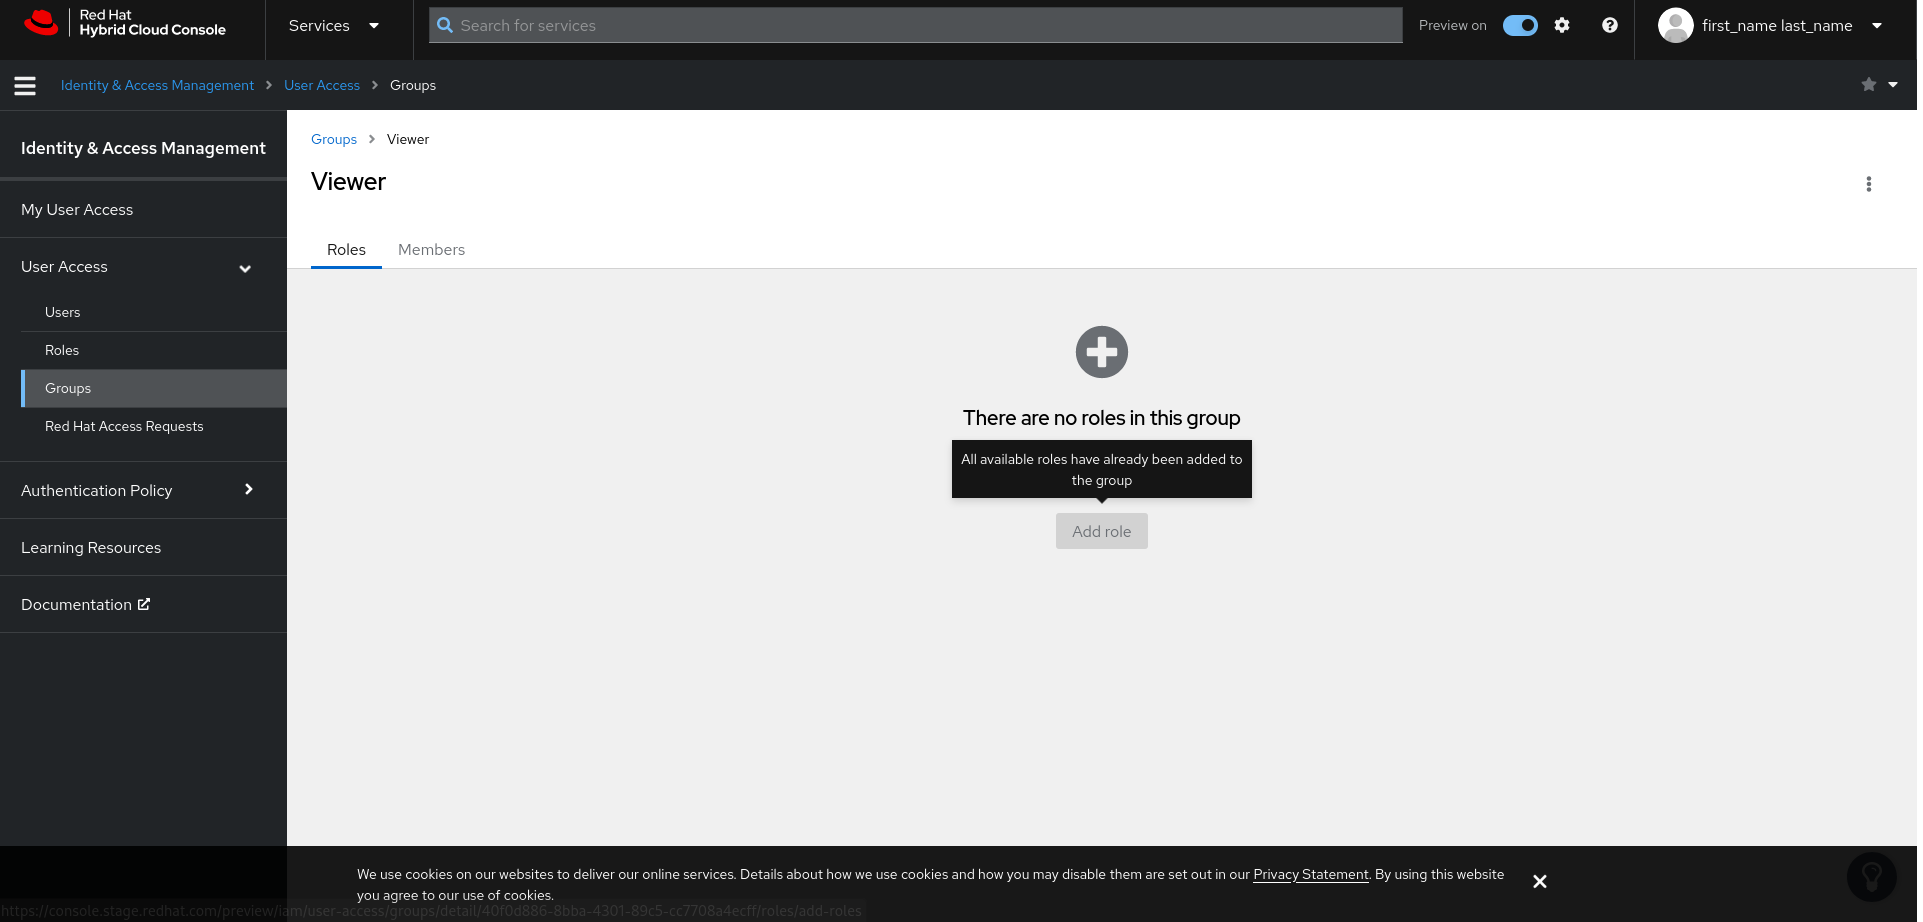
Task: Click the plus circle empty state icon
Action: [x=1102, y=352]
